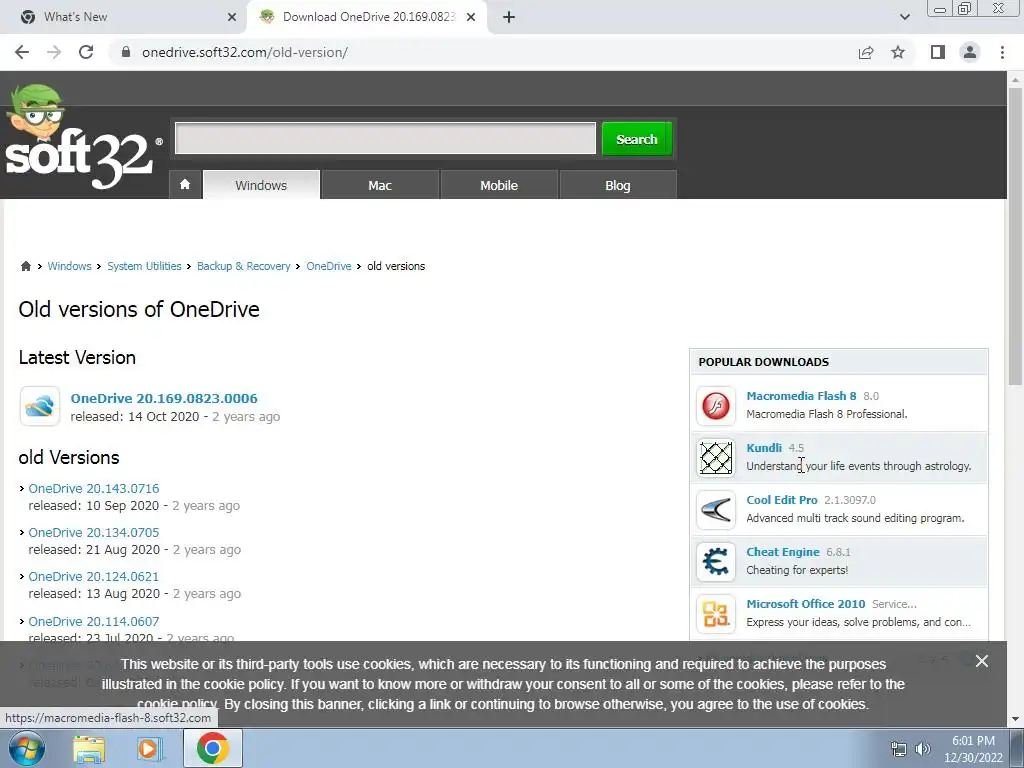Click the home icon in navigation bar
1024x768 pixels.
185,185
